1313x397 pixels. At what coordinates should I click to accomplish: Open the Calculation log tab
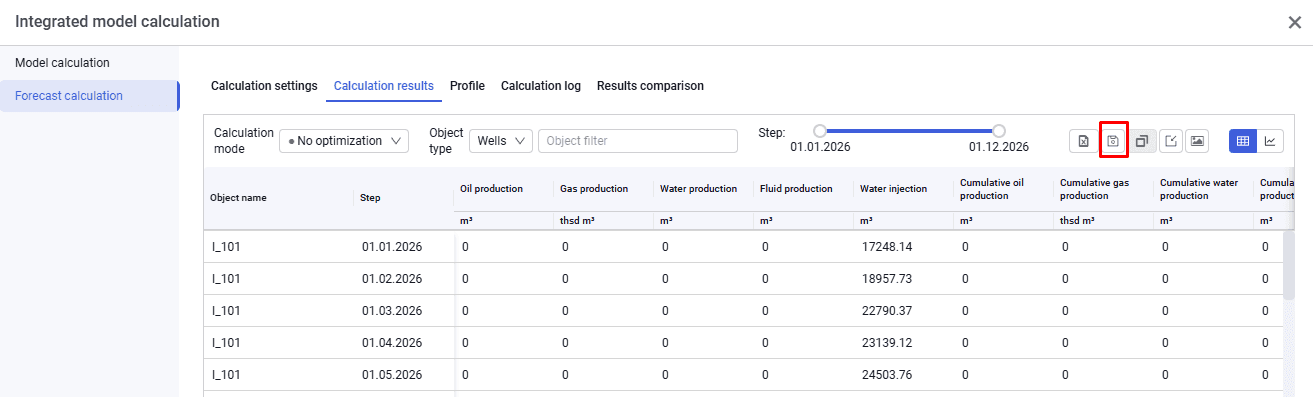click(541, 86)
